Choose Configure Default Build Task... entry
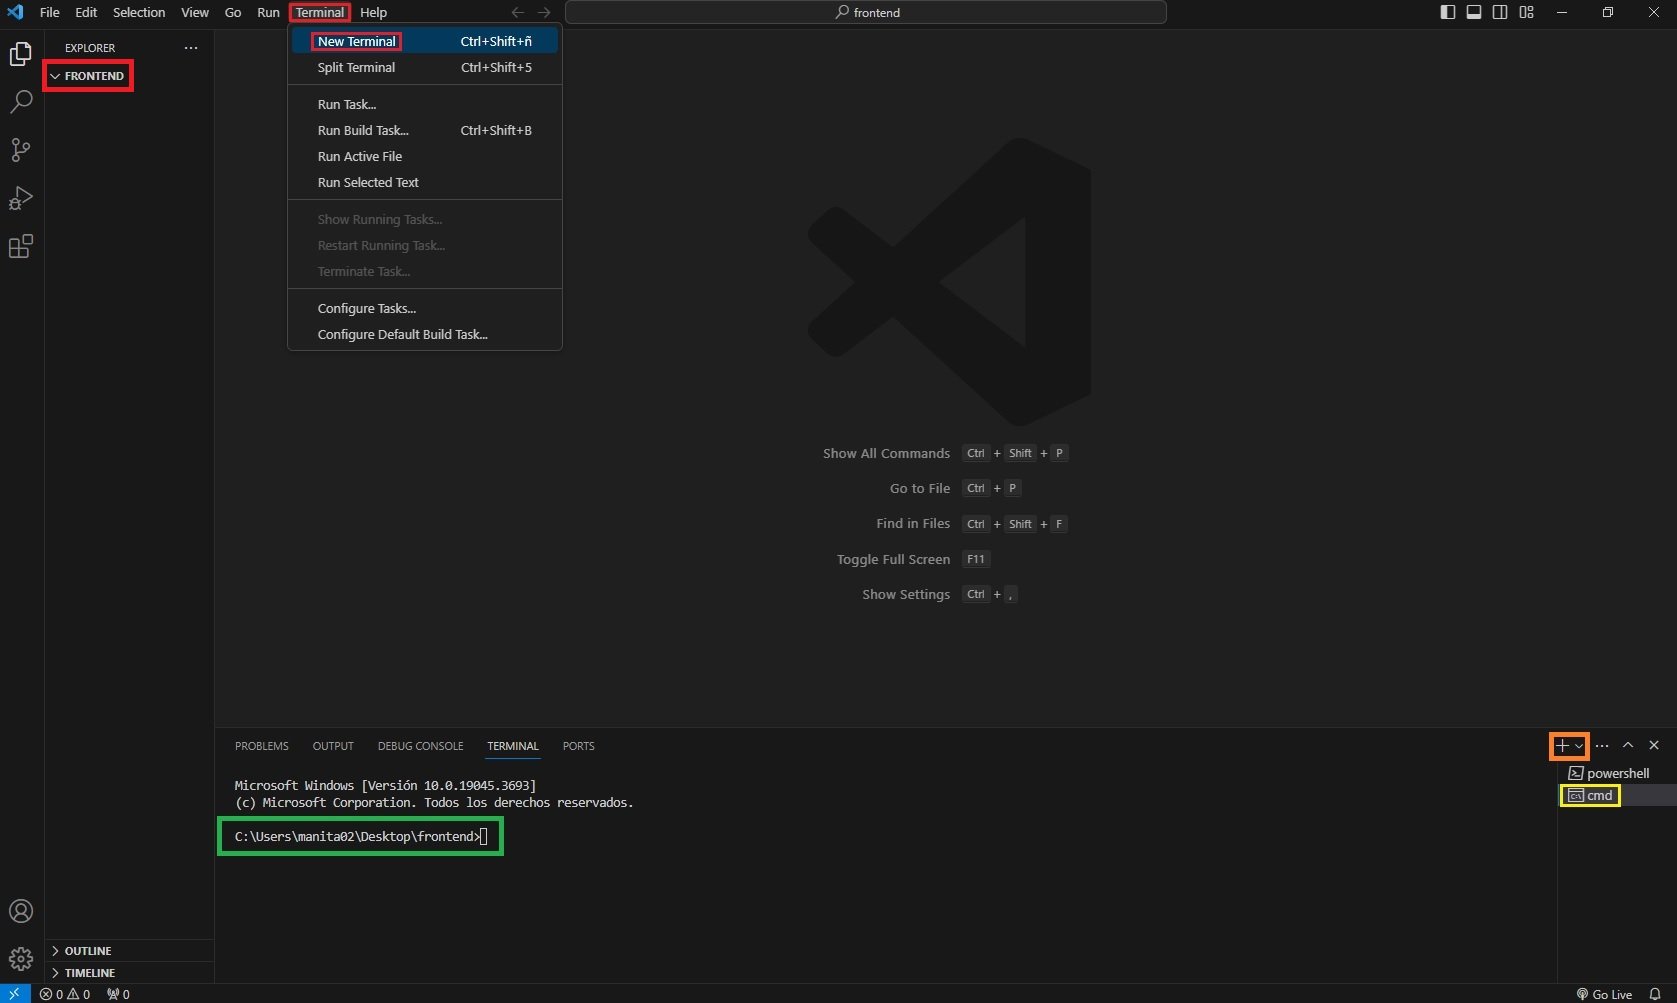The image size is (1677, 1003). point(425,334)
